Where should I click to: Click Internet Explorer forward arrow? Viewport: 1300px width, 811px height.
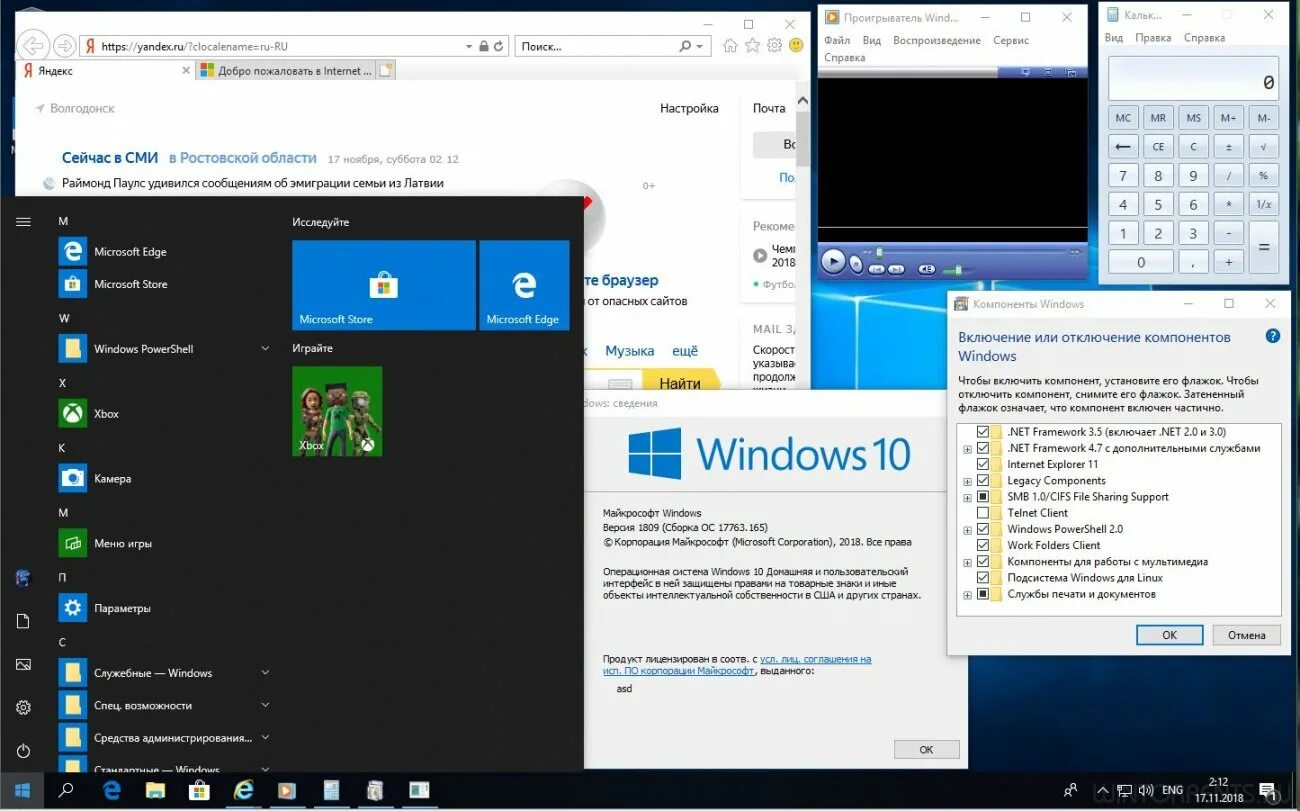[64, 45]
